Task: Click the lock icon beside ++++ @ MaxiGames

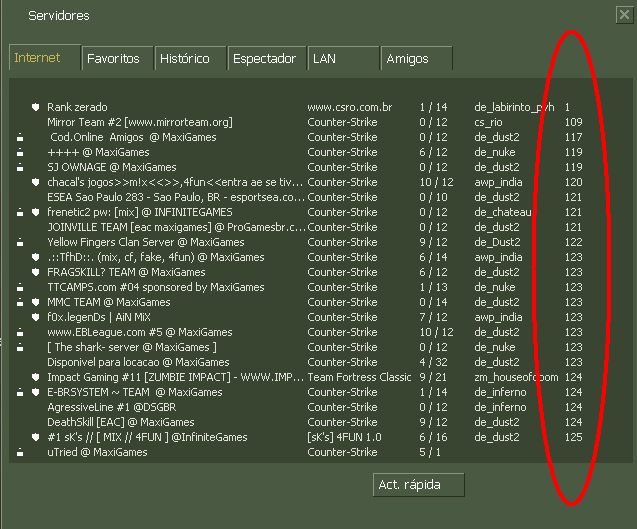Action: [20, 153]
